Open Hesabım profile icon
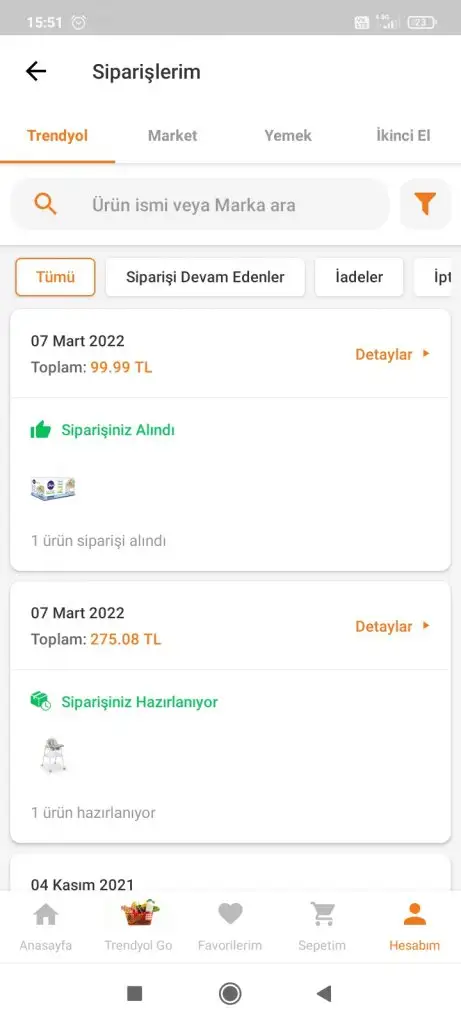Image resolution: width=461 pixels, height=1024 pixels. click(x=415, y=914)
